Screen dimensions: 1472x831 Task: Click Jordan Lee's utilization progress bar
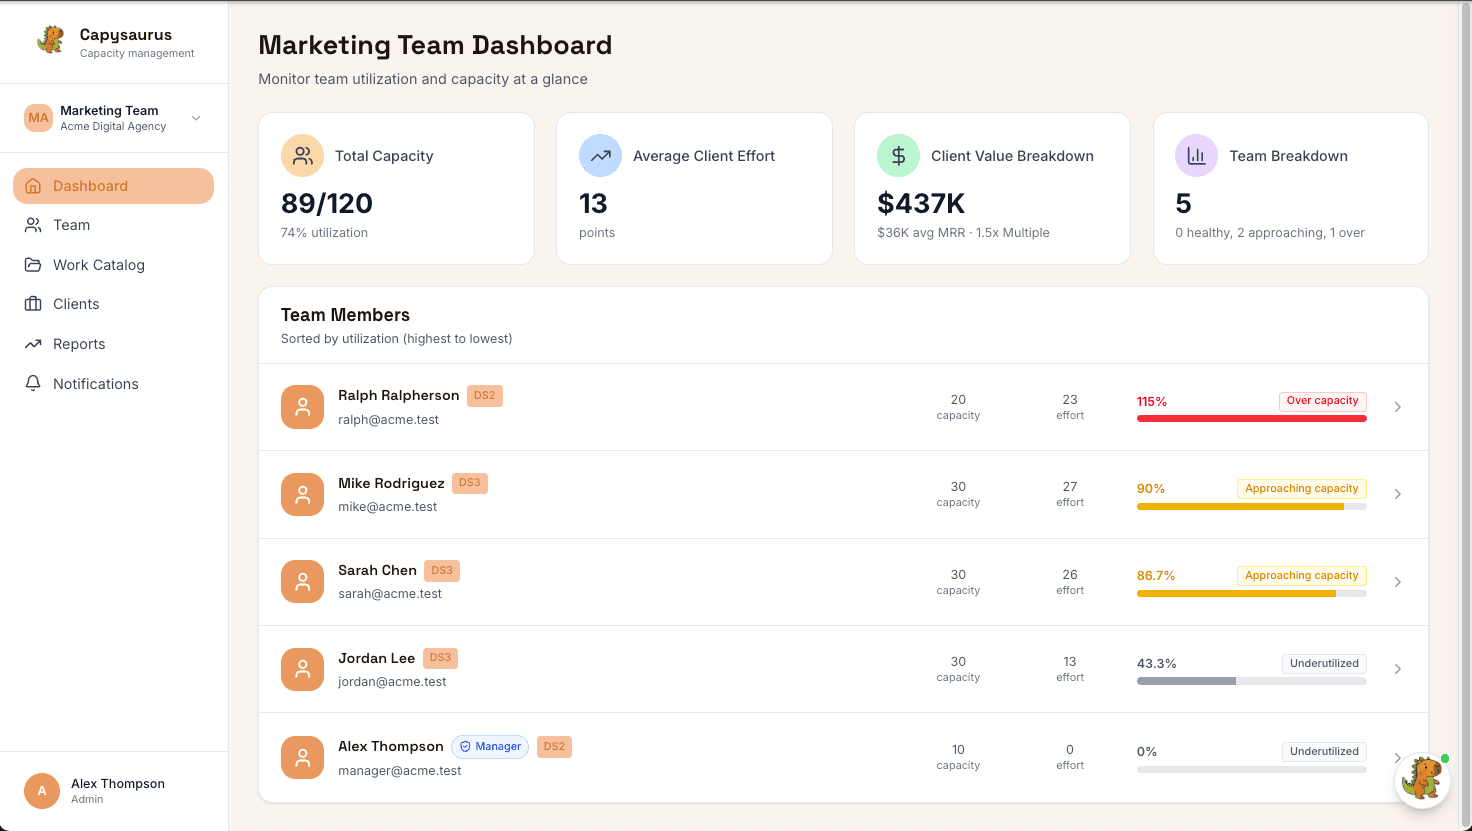pos(1250,681)
